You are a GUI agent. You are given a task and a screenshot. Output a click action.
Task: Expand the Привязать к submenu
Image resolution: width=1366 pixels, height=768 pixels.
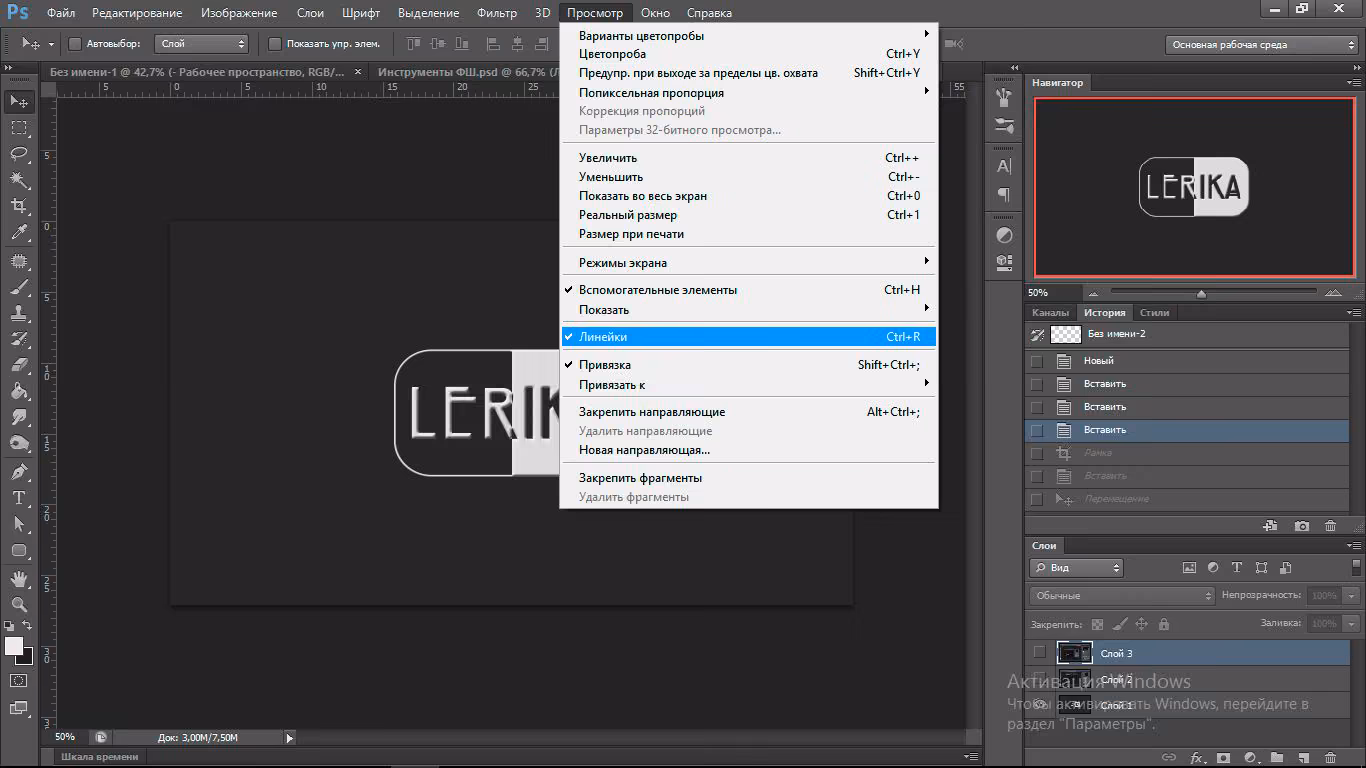(748, 385)
